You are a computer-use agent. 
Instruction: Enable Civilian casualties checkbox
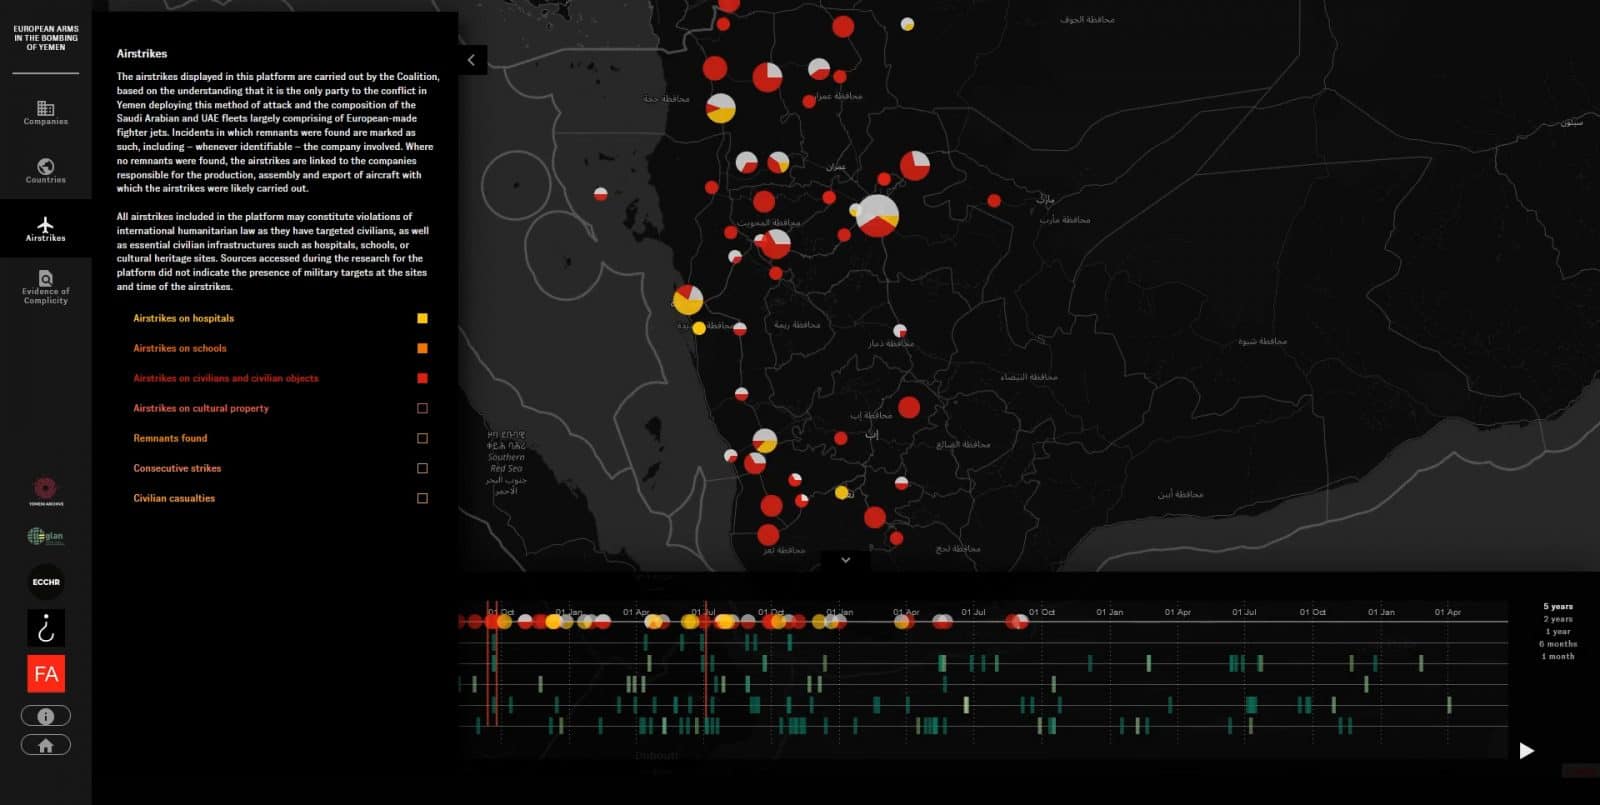click(422, 498)
